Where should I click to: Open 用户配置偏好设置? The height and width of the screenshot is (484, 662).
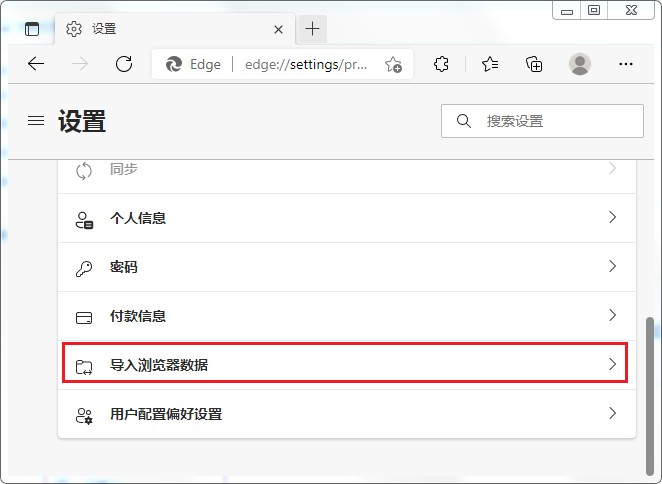[x=347, y=414]
